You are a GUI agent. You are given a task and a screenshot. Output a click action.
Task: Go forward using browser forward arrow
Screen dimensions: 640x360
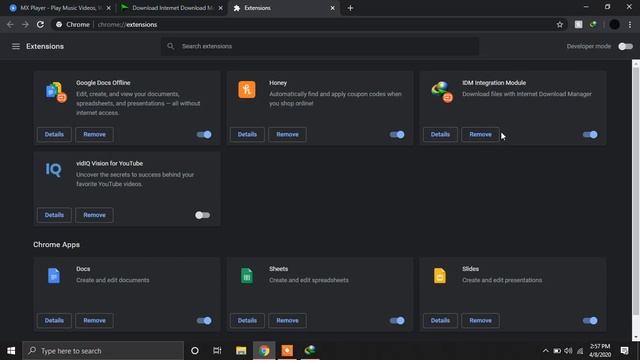(25, 24)
